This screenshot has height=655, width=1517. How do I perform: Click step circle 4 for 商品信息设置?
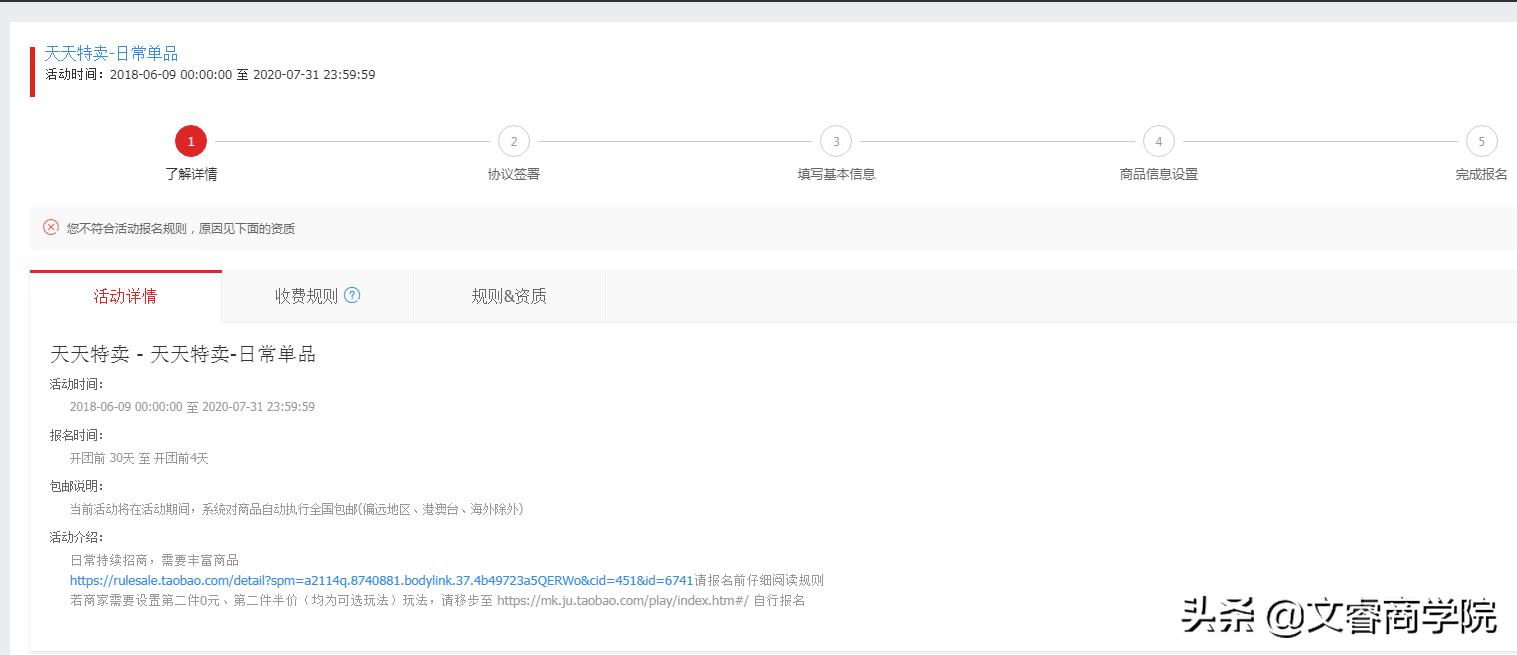click(x=1158, y=141)
